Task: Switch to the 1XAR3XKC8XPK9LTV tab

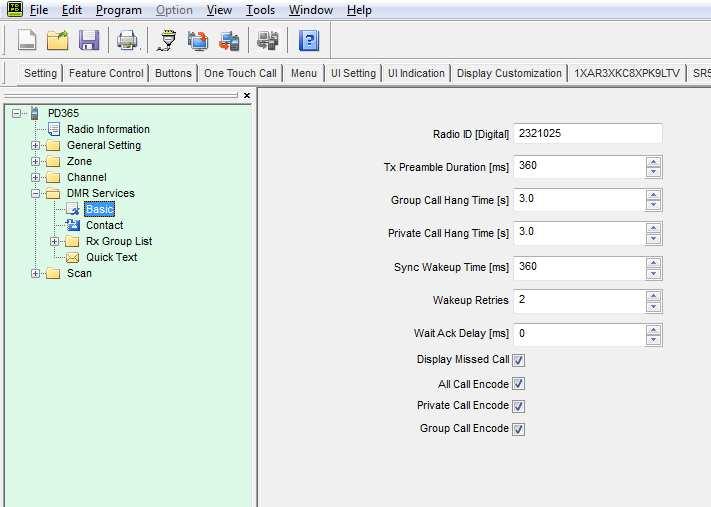Action: click(x=627, y=73)
